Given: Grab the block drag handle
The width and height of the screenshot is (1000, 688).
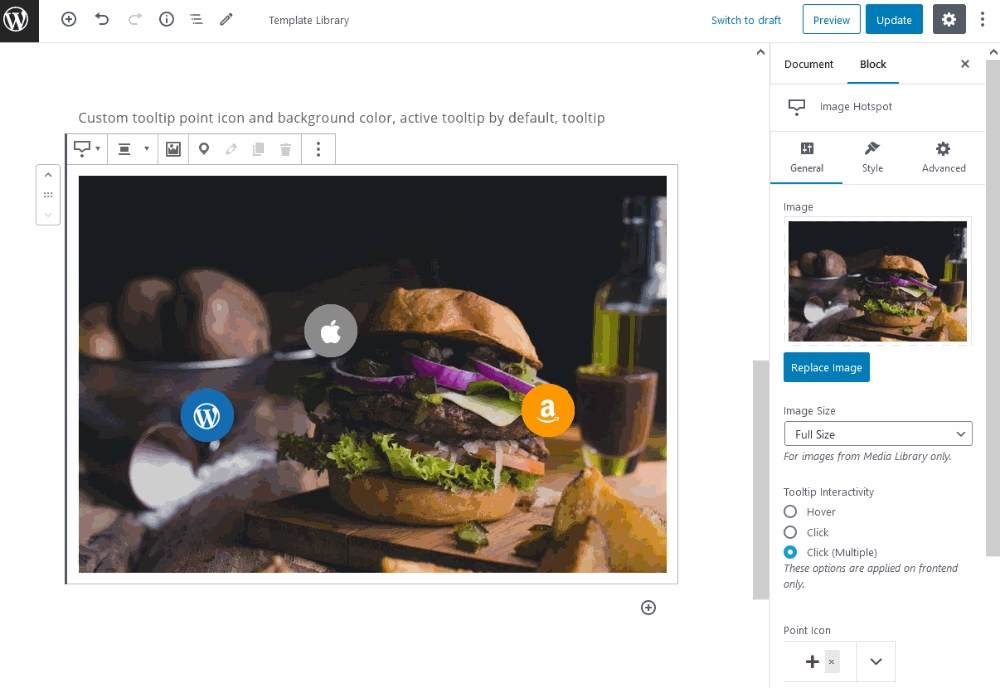Looking at the screenshot, I should tap(48, 194).
